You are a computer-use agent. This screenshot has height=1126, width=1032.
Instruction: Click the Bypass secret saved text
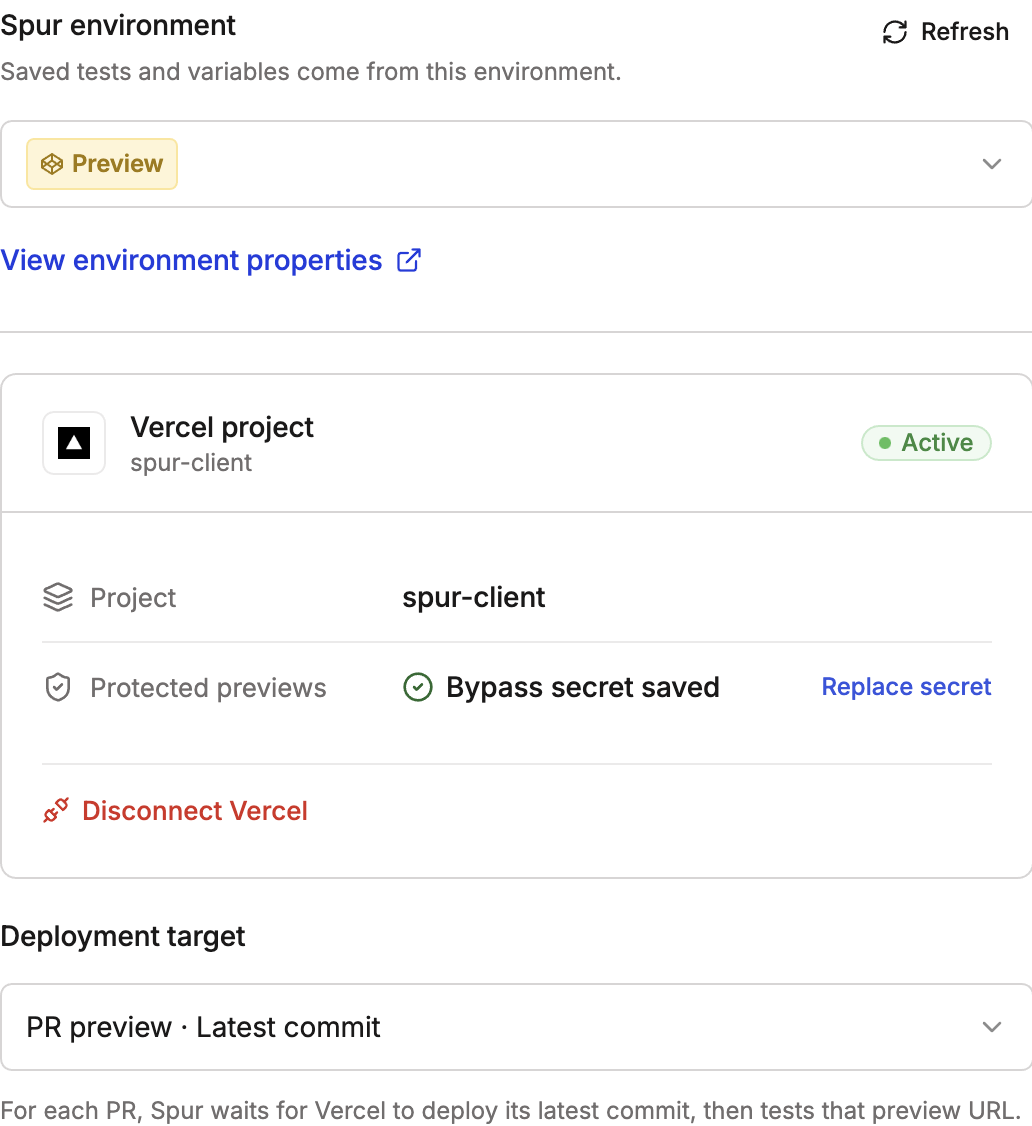click(582, 687)
